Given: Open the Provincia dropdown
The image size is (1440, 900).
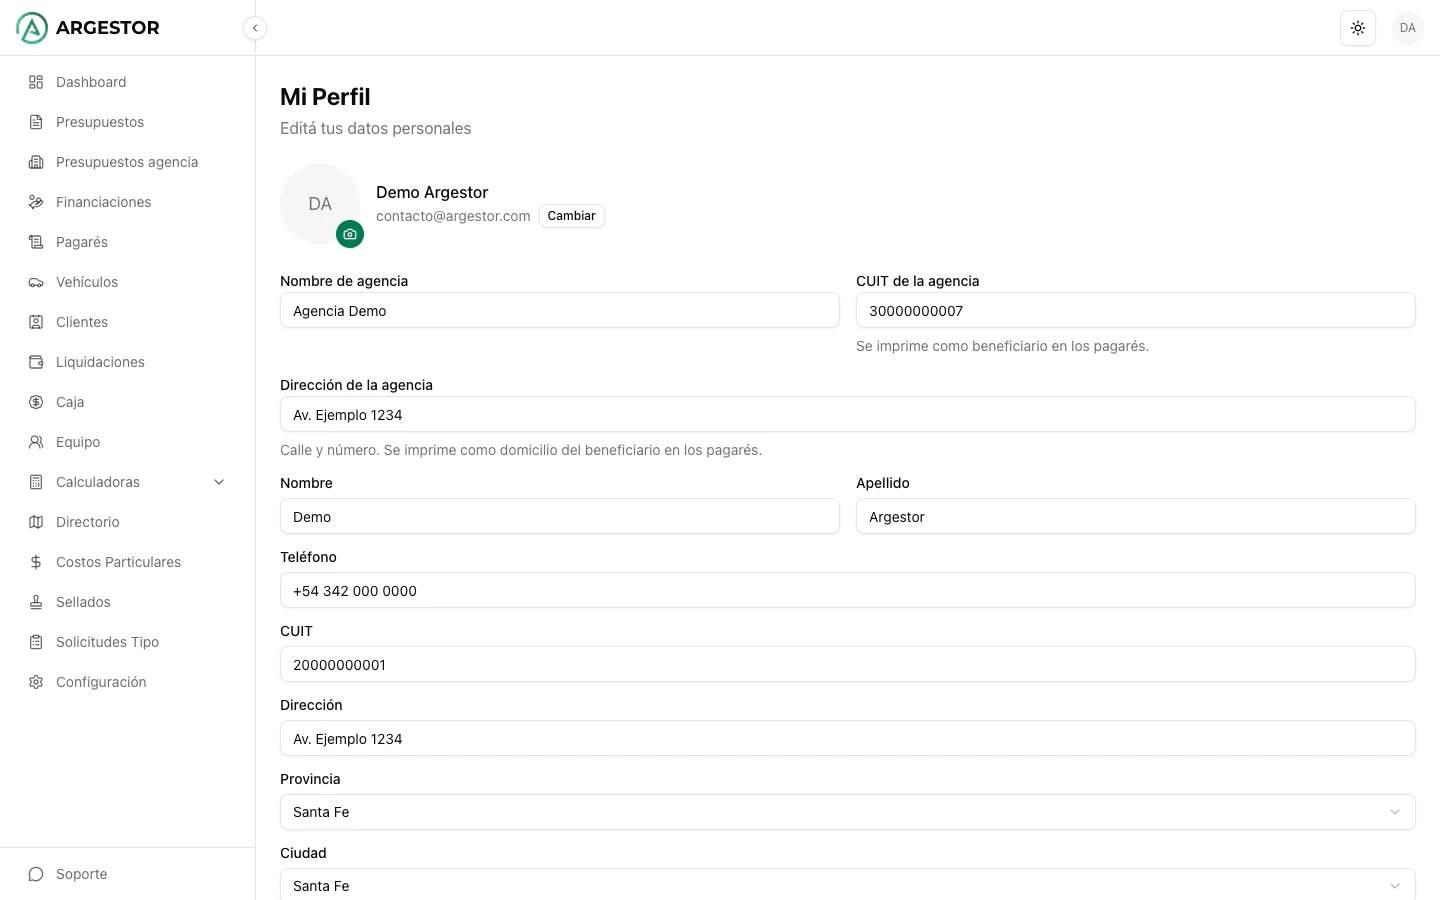Looking at the screenshot, I should [x=848, y=812].
